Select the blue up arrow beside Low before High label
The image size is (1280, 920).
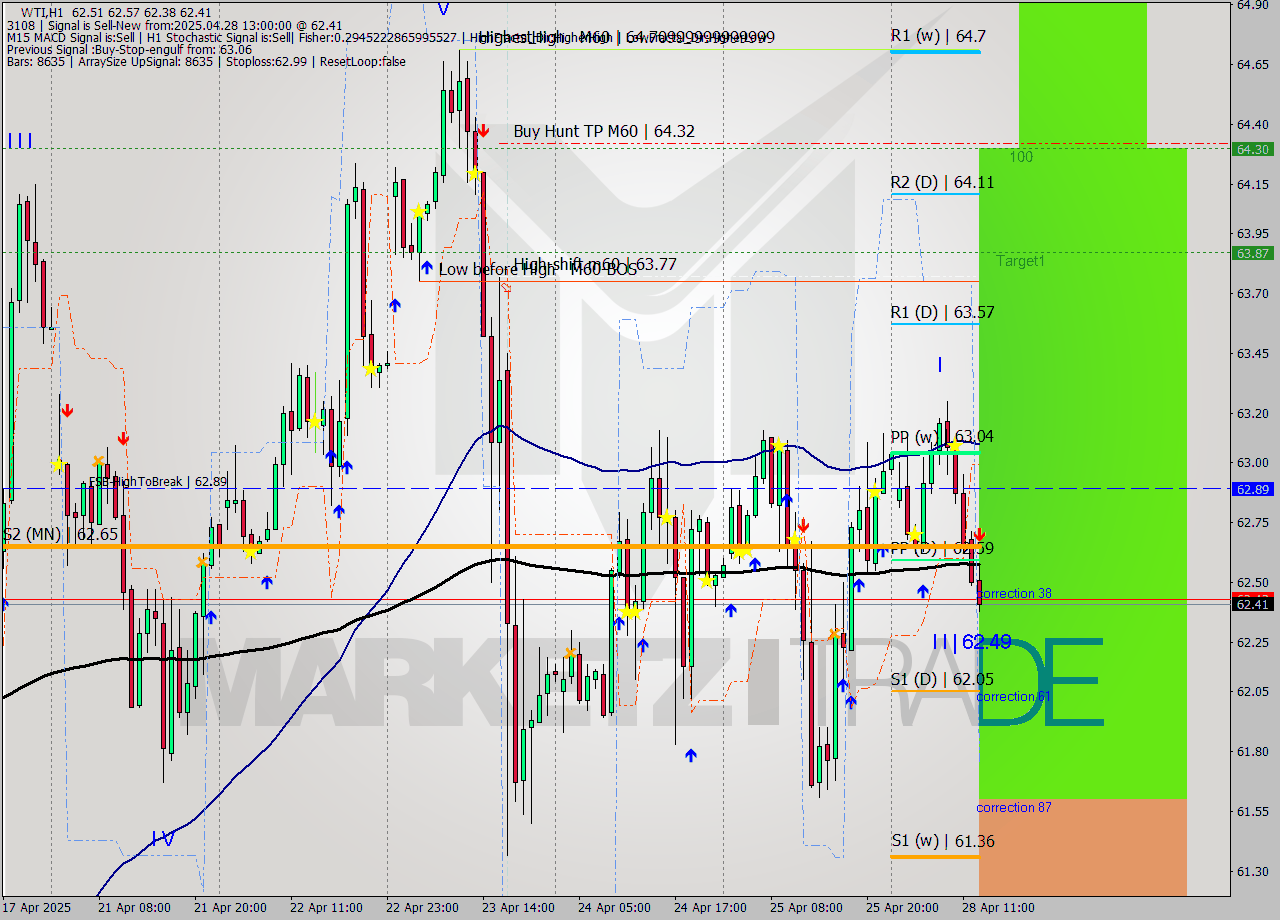[428, 268]
